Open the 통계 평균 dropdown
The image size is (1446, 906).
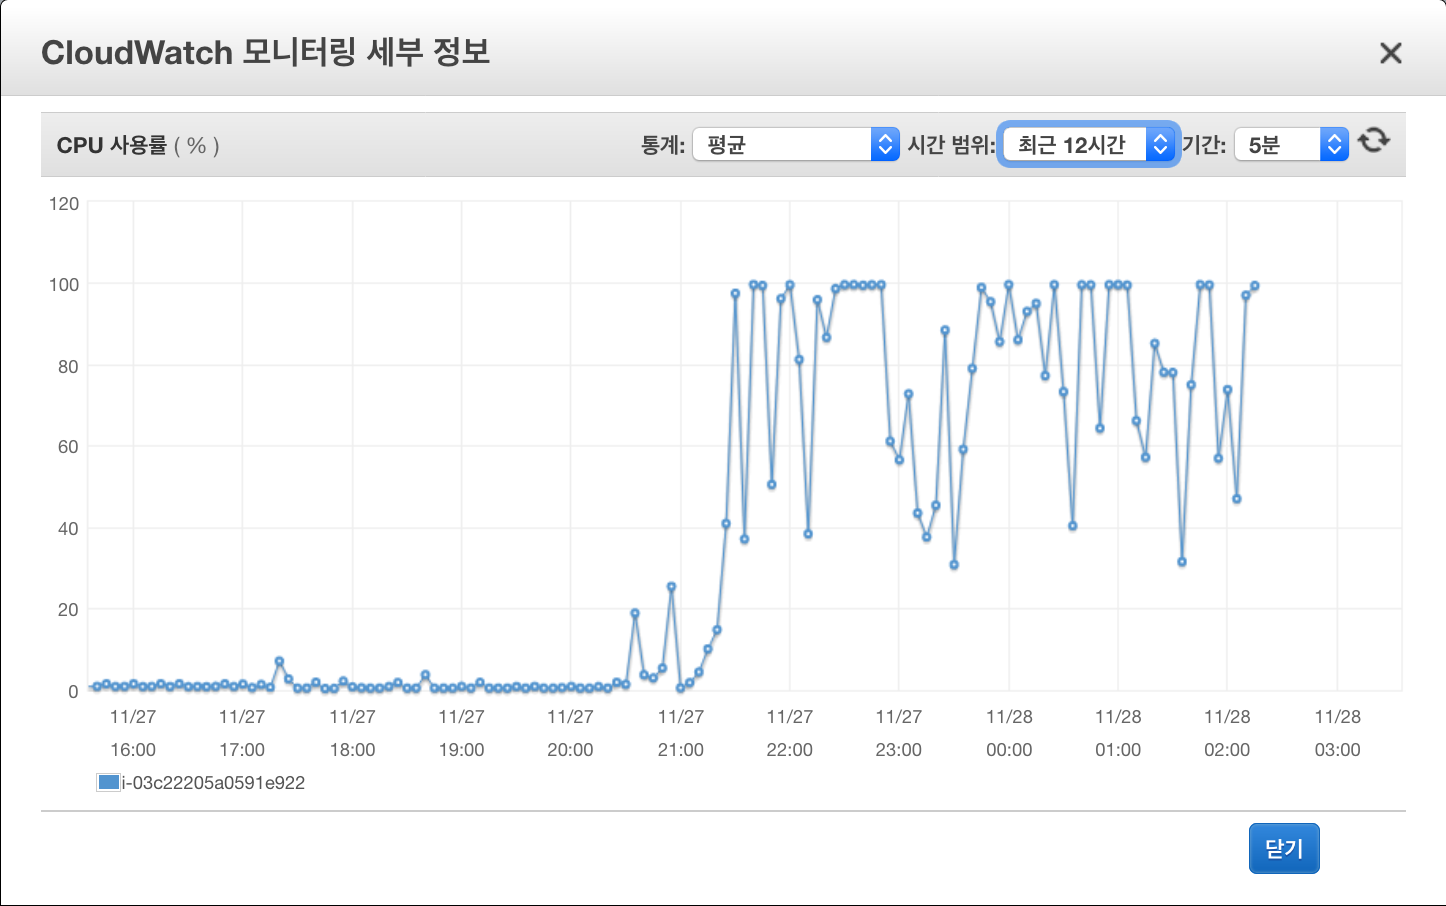[796, 145]
